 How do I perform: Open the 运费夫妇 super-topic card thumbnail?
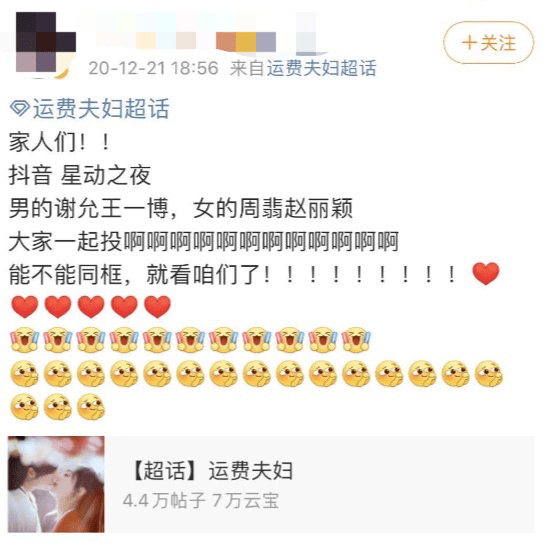point(56,484)
